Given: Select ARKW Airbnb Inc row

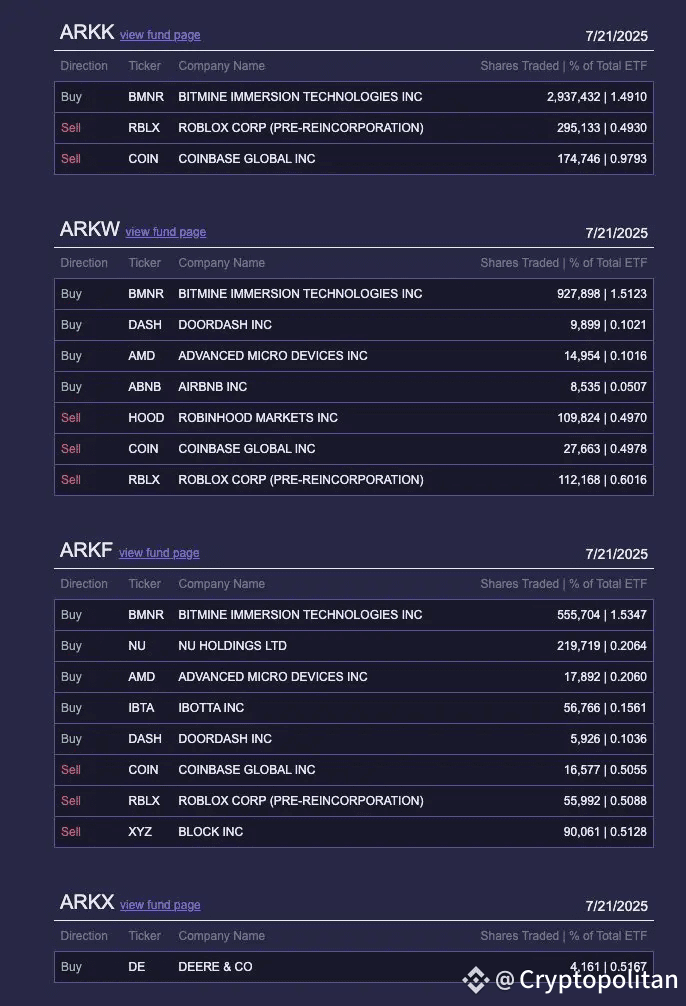Looking at the screenshot, I should click(x=354, y=387).
